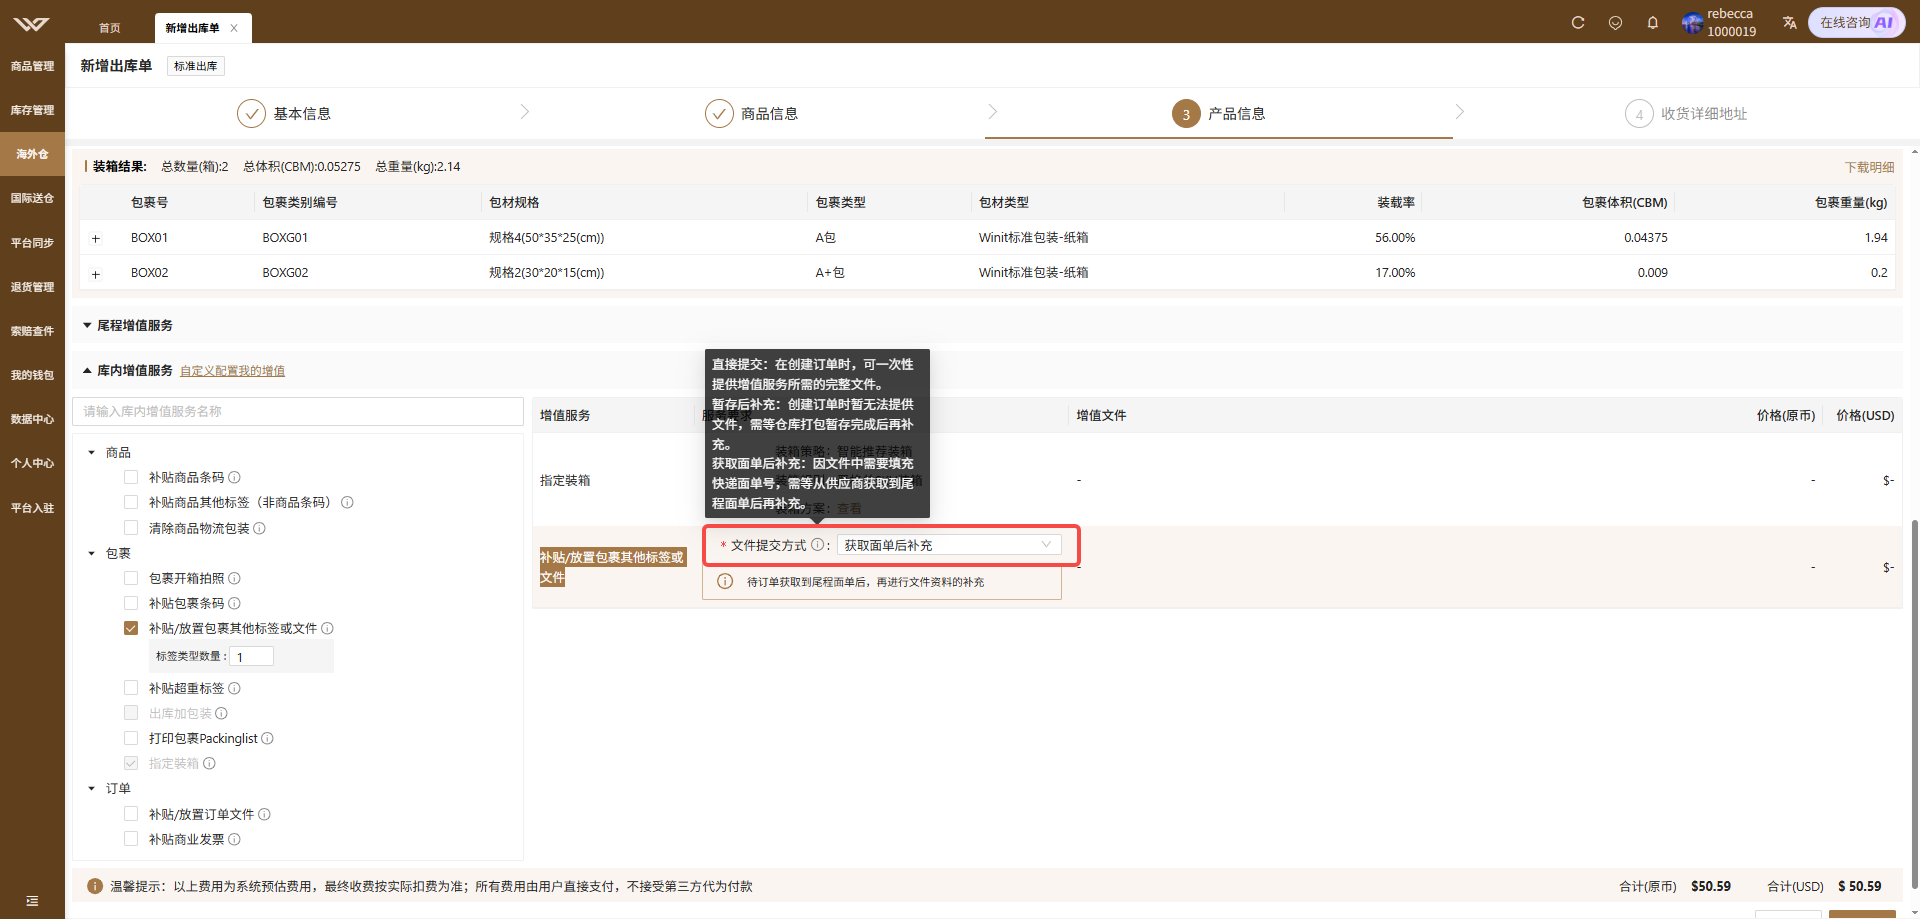Click the 标签类型数量 input field

pos(251,656)
